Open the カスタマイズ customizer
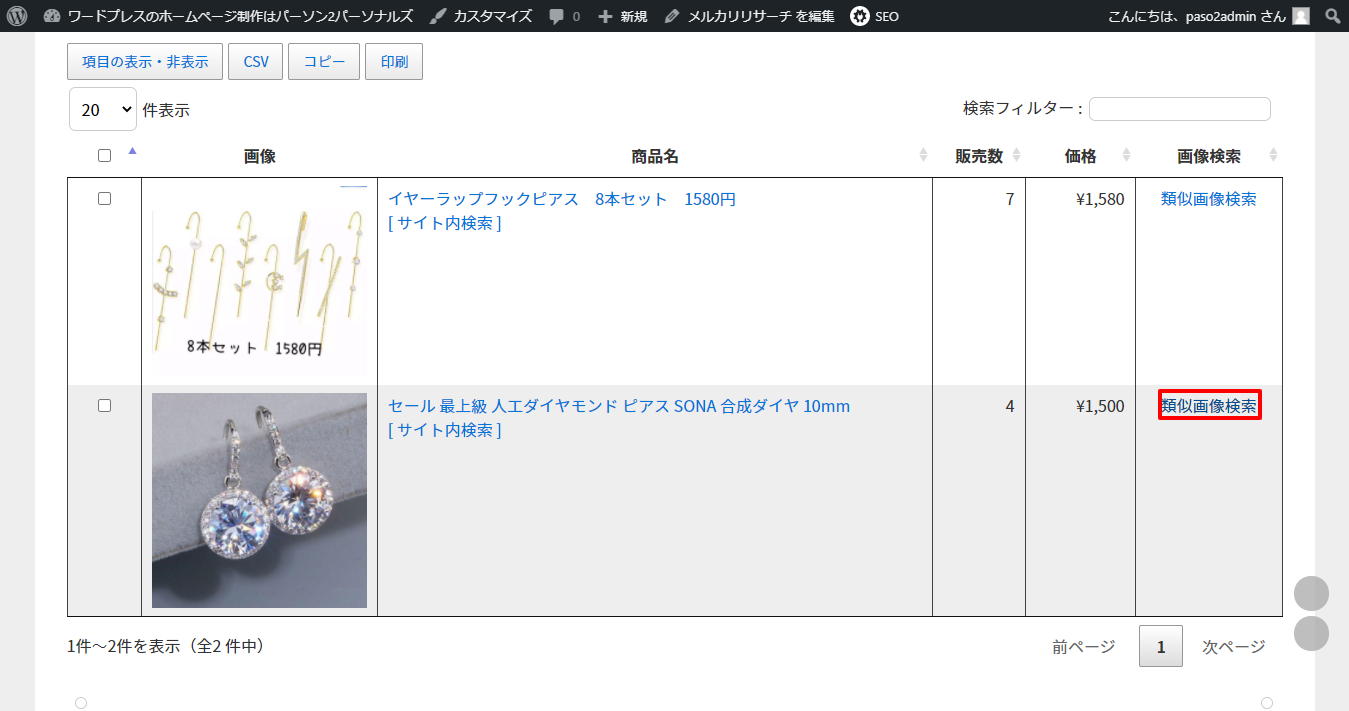This screenshot has height=711, width=1349. coord(481,16)
